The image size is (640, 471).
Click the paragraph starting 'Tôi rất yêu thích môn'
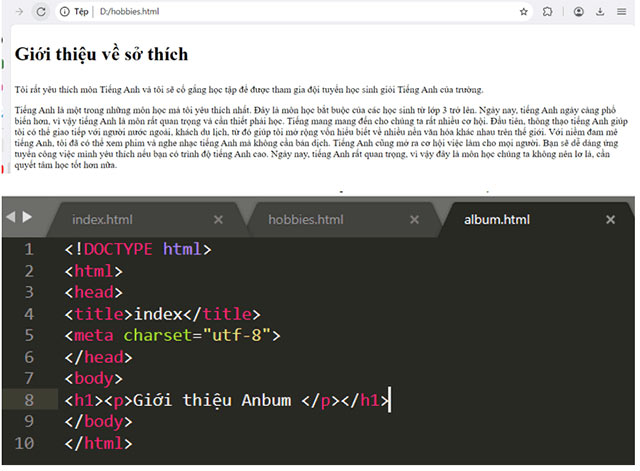coord(249,89)
